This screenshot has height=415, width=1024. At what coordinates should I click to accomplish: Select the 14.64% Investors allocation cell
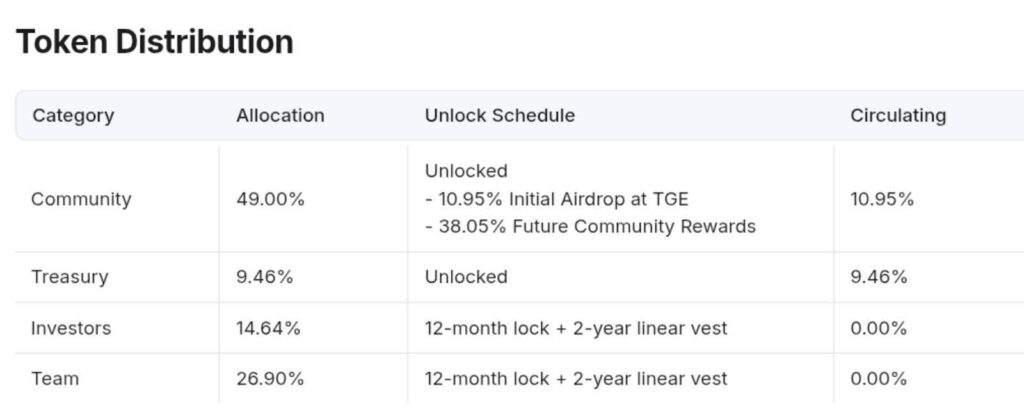pyautogui.click(x=267, y=328)
